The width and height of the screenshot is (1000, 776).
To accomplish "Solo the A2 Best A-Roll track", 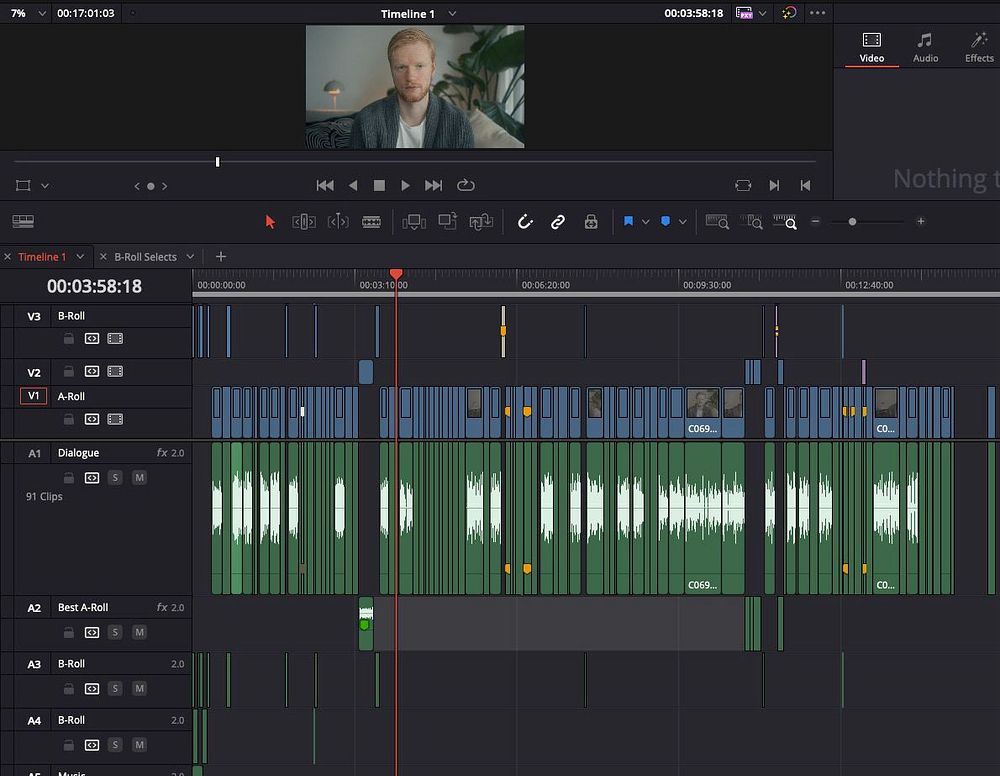I will 115,632.
